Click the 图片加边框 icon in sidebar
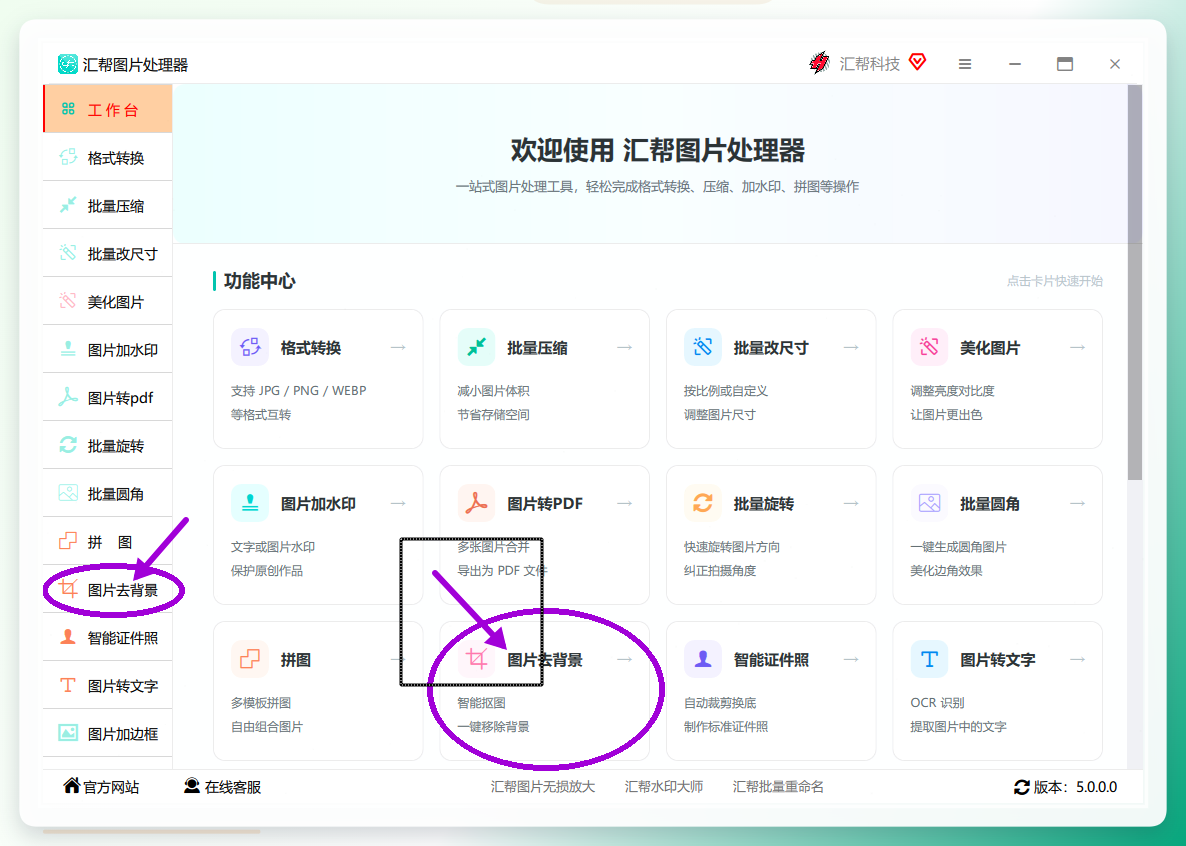This screenshot has height=846, width=1186. click(x=68, y=733)
